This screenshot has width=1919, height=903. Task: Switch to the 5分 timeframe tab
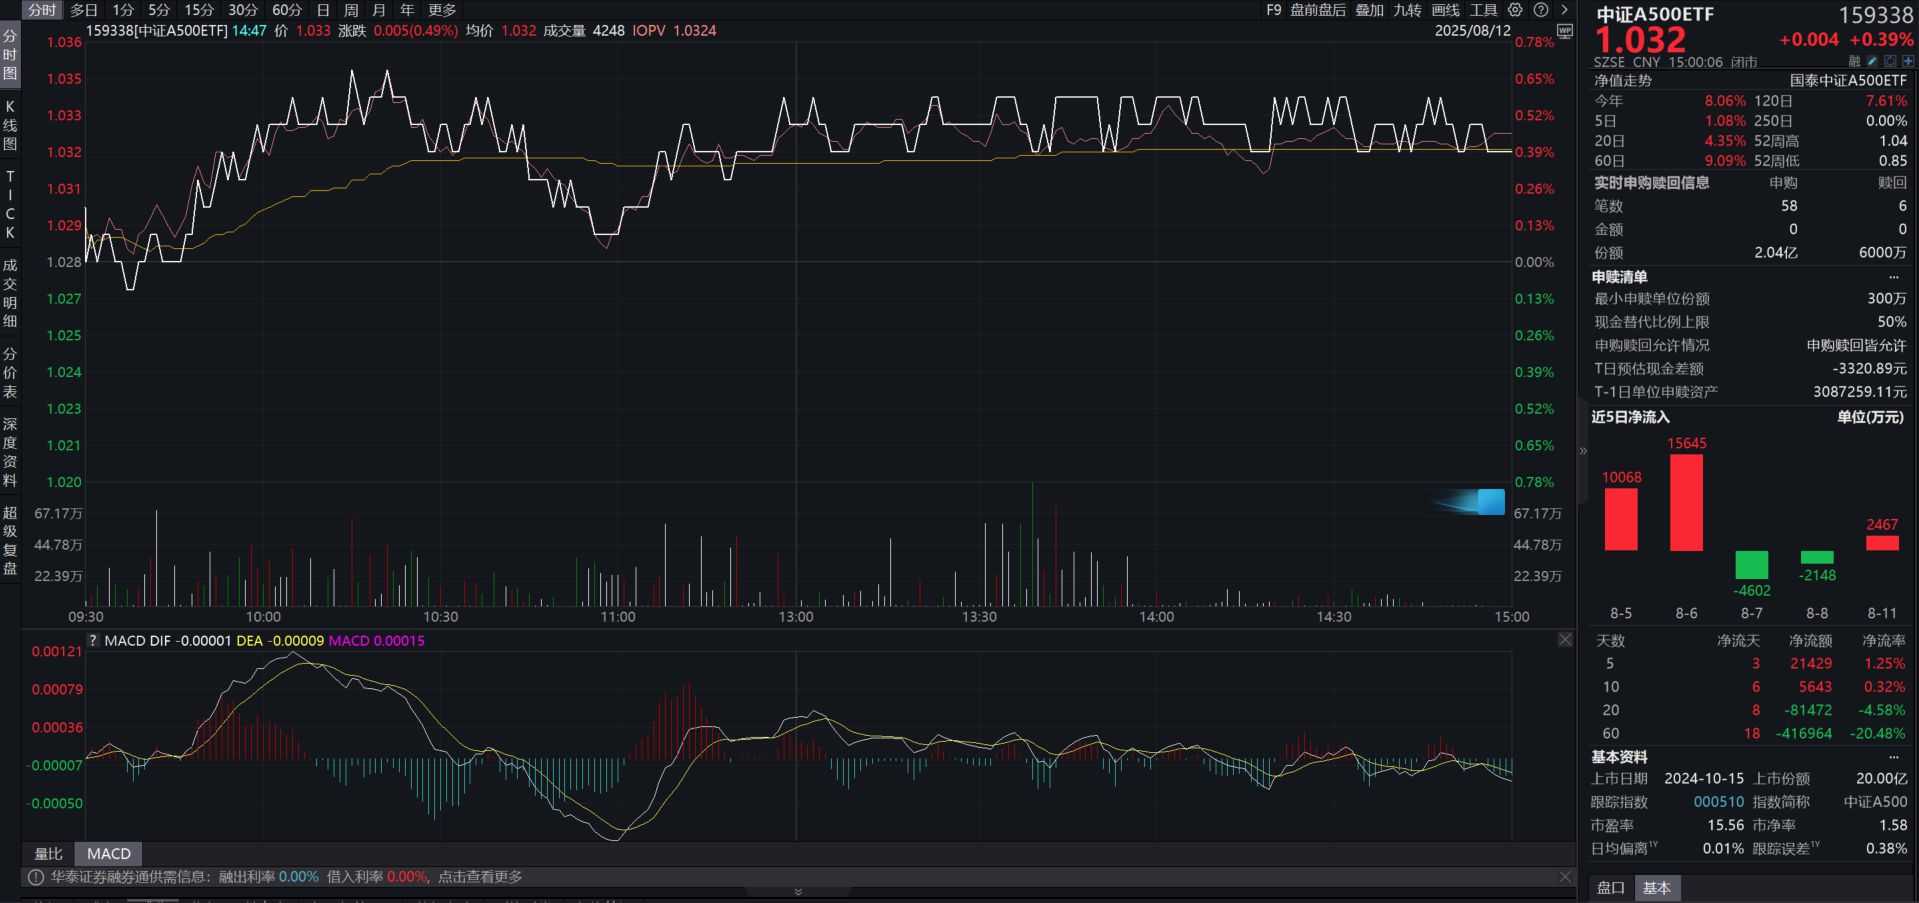(159, 10)
